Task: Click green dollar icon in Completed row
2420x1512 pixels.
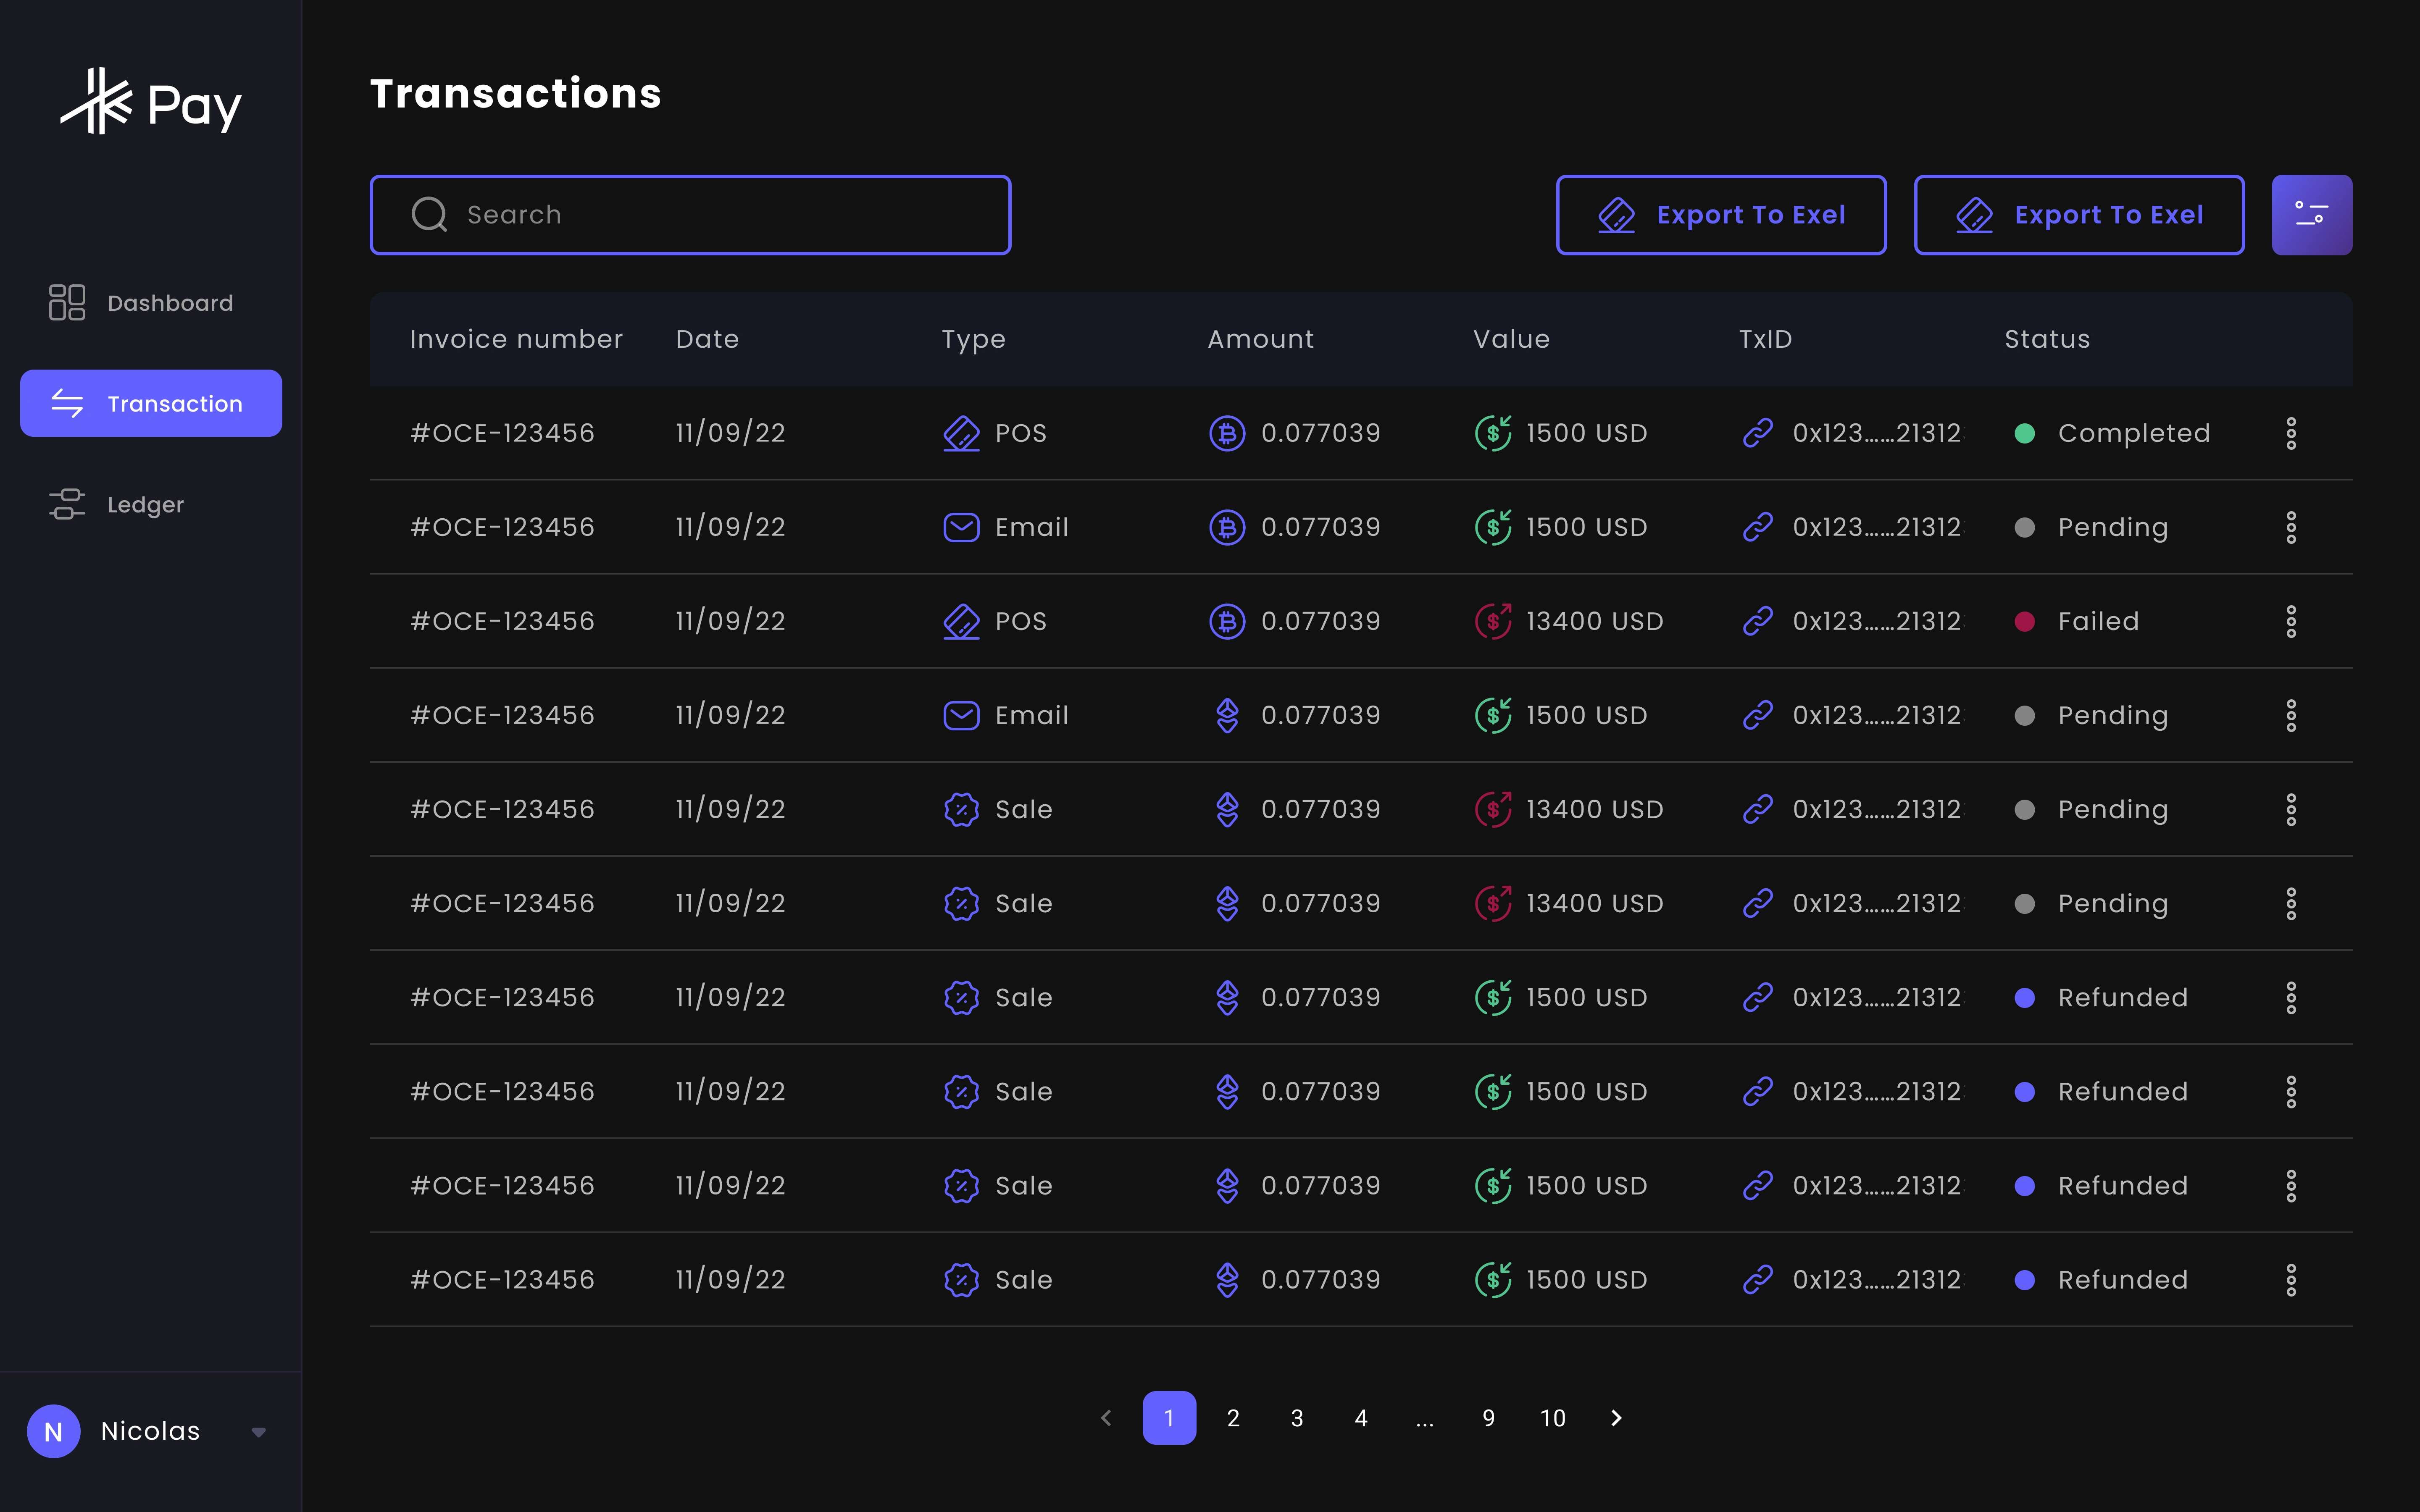Action: (x=1493, y=433)
